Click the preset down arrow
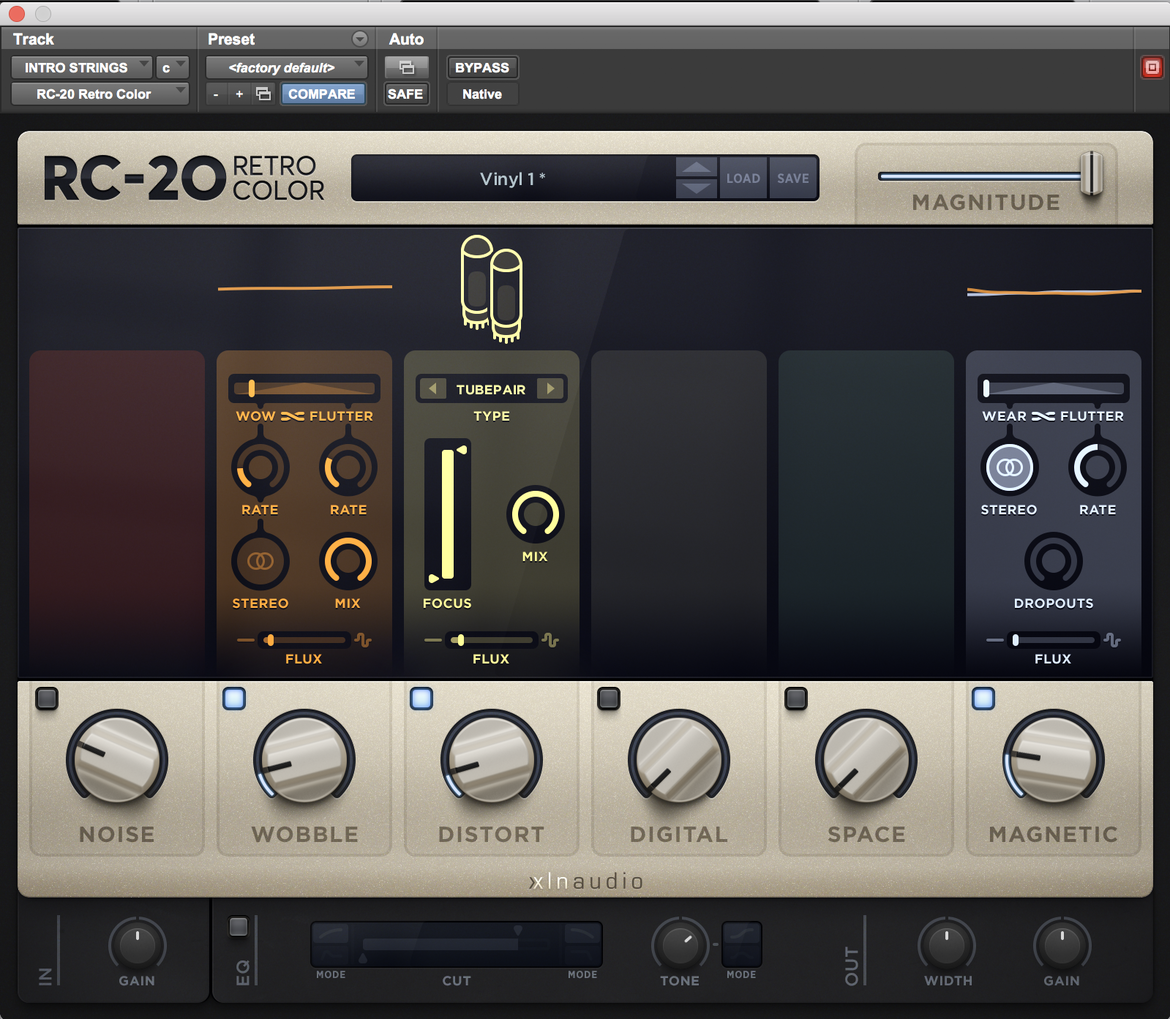 [696, 188]
